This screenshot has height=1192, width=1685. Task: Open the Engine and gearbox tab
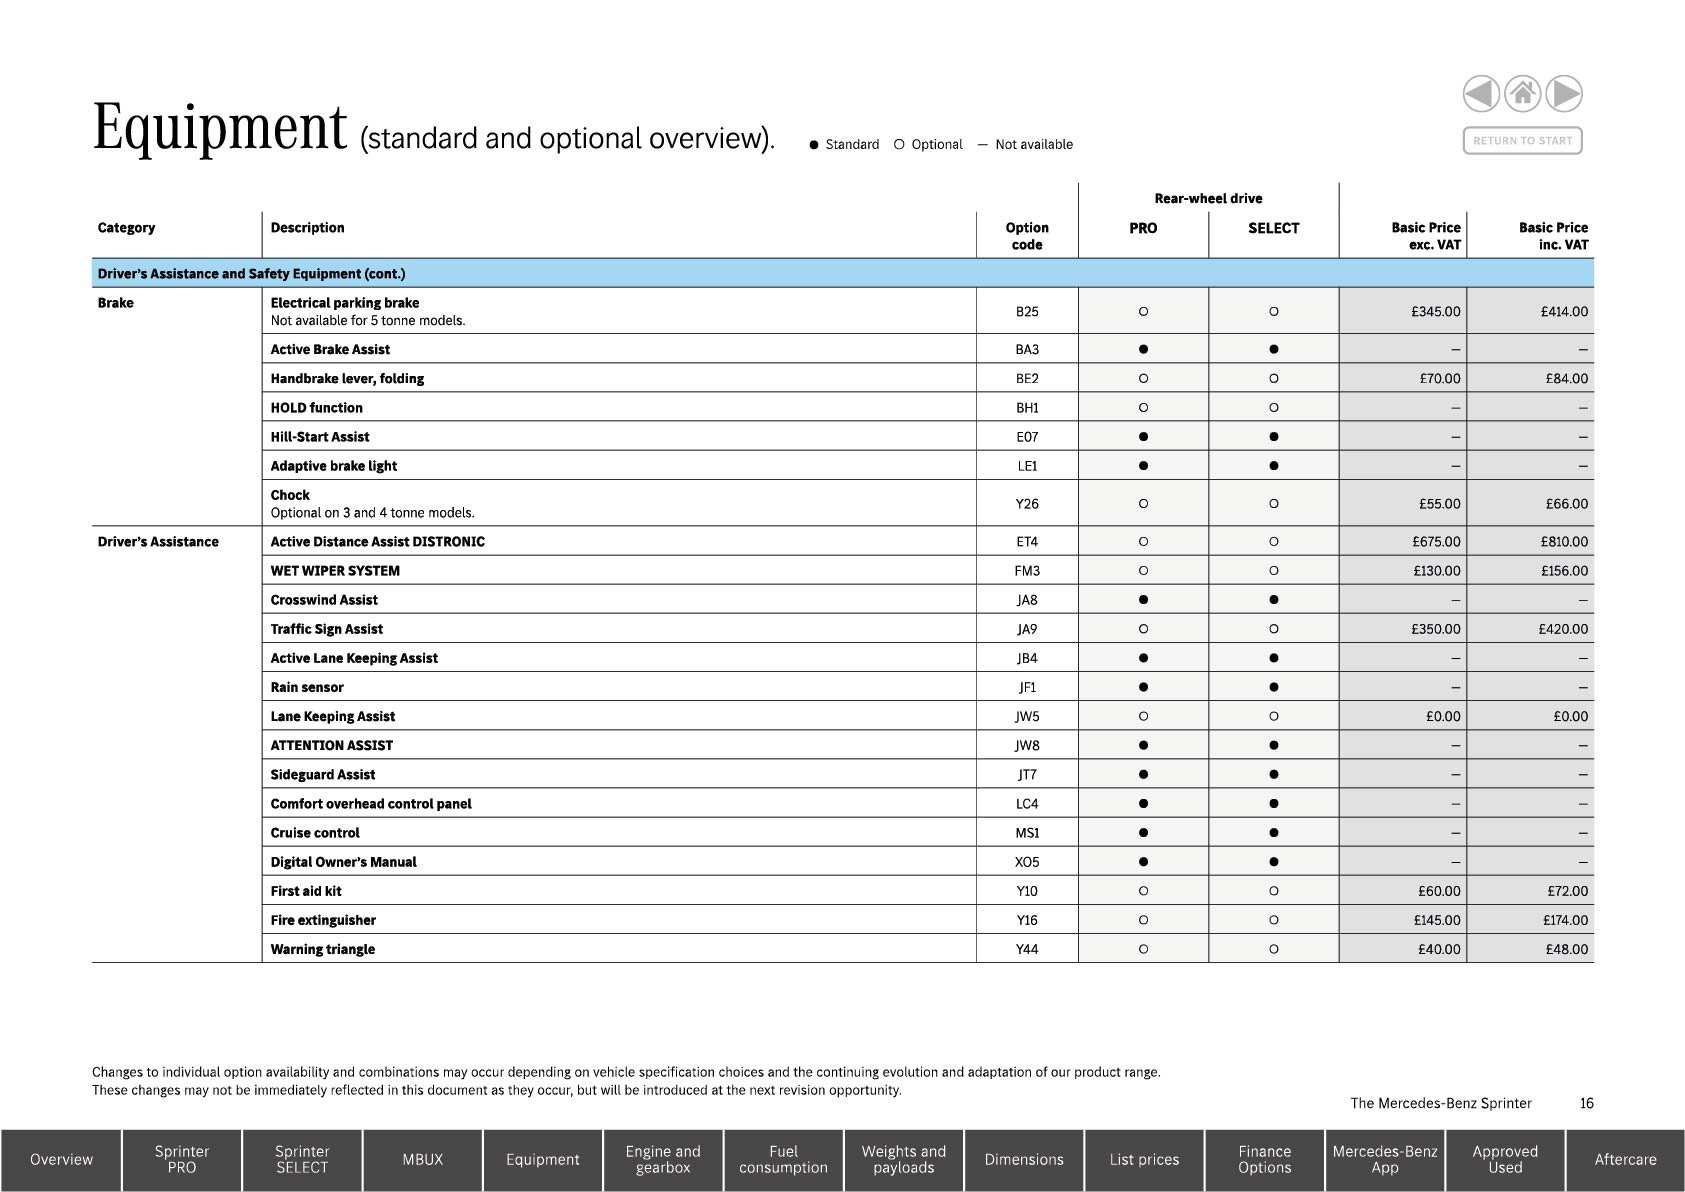(x=663, y=1160)
